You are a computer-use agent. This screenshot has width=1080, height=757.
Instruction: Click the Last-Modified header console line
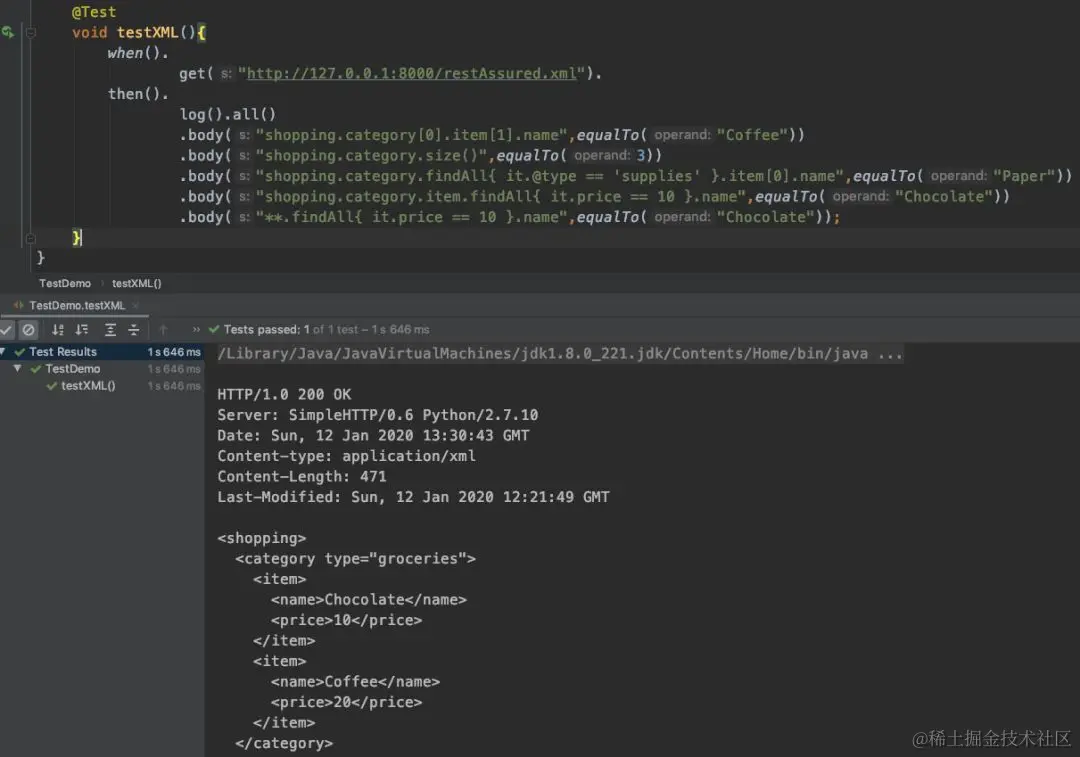(413, 497)
